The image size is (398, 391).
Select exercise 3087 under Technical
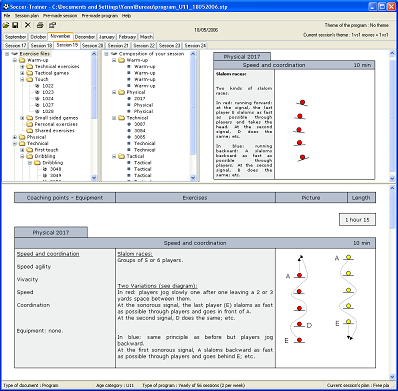[140, 124]
